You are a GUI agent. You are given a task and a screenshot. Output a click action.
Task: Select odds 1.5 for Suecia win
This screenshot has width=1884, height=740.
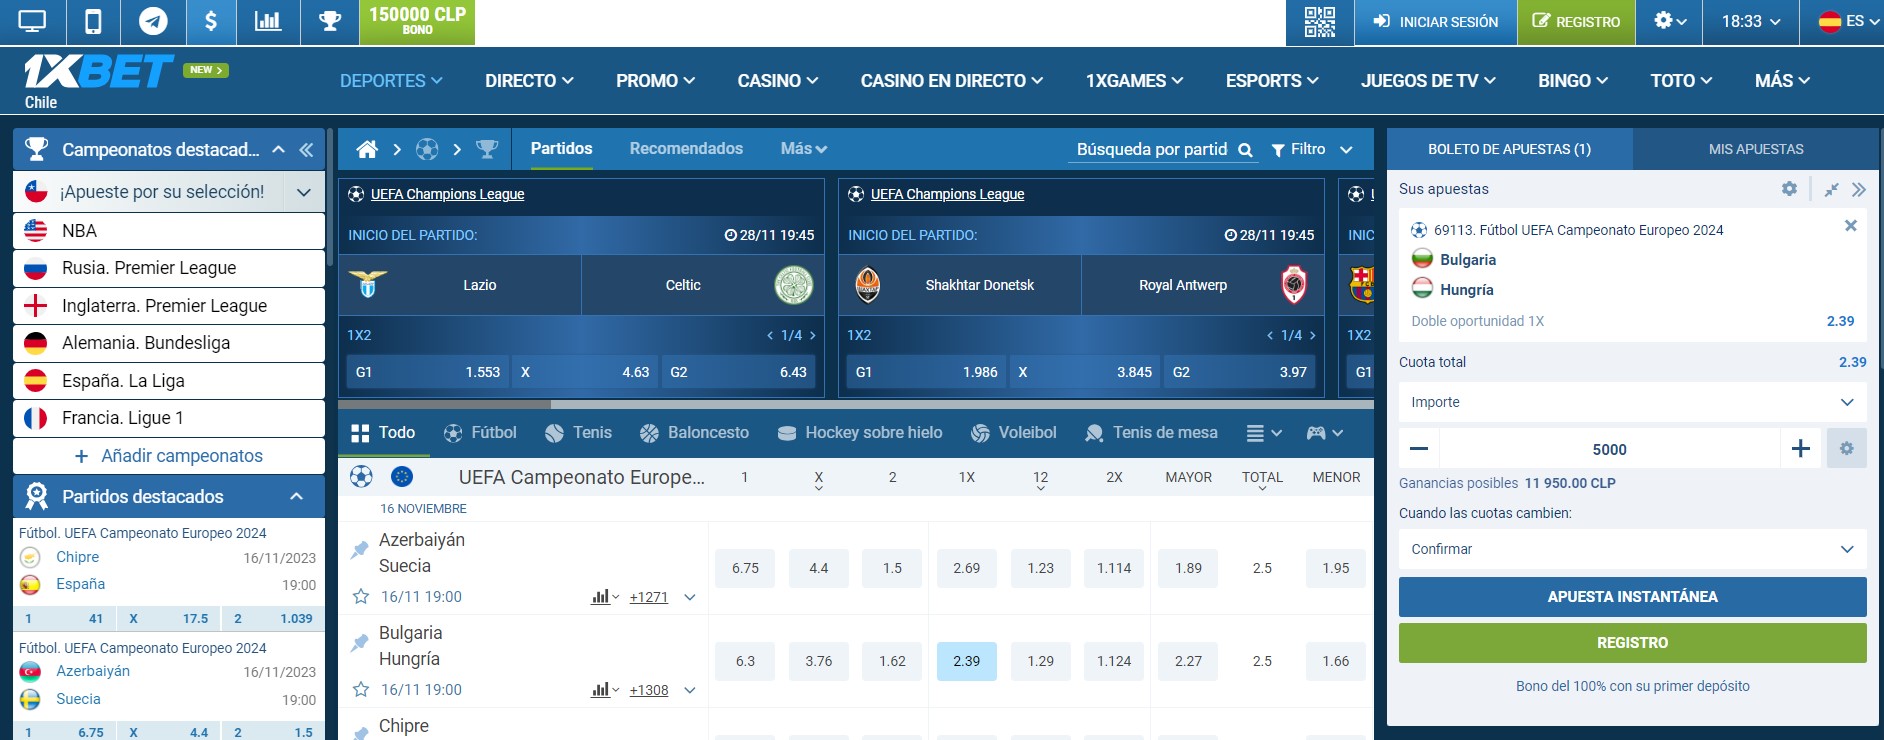pos(893,568)
